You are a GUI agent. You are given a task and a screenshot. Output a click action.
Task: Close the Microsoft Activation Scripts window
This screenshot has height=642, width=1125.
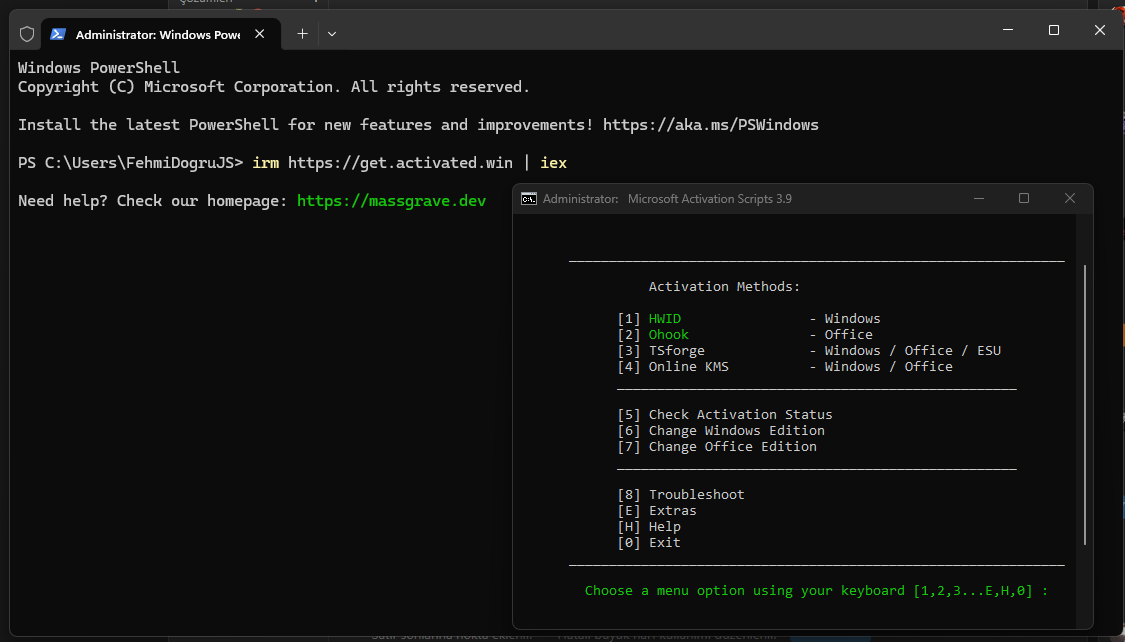coord(1070,199)
